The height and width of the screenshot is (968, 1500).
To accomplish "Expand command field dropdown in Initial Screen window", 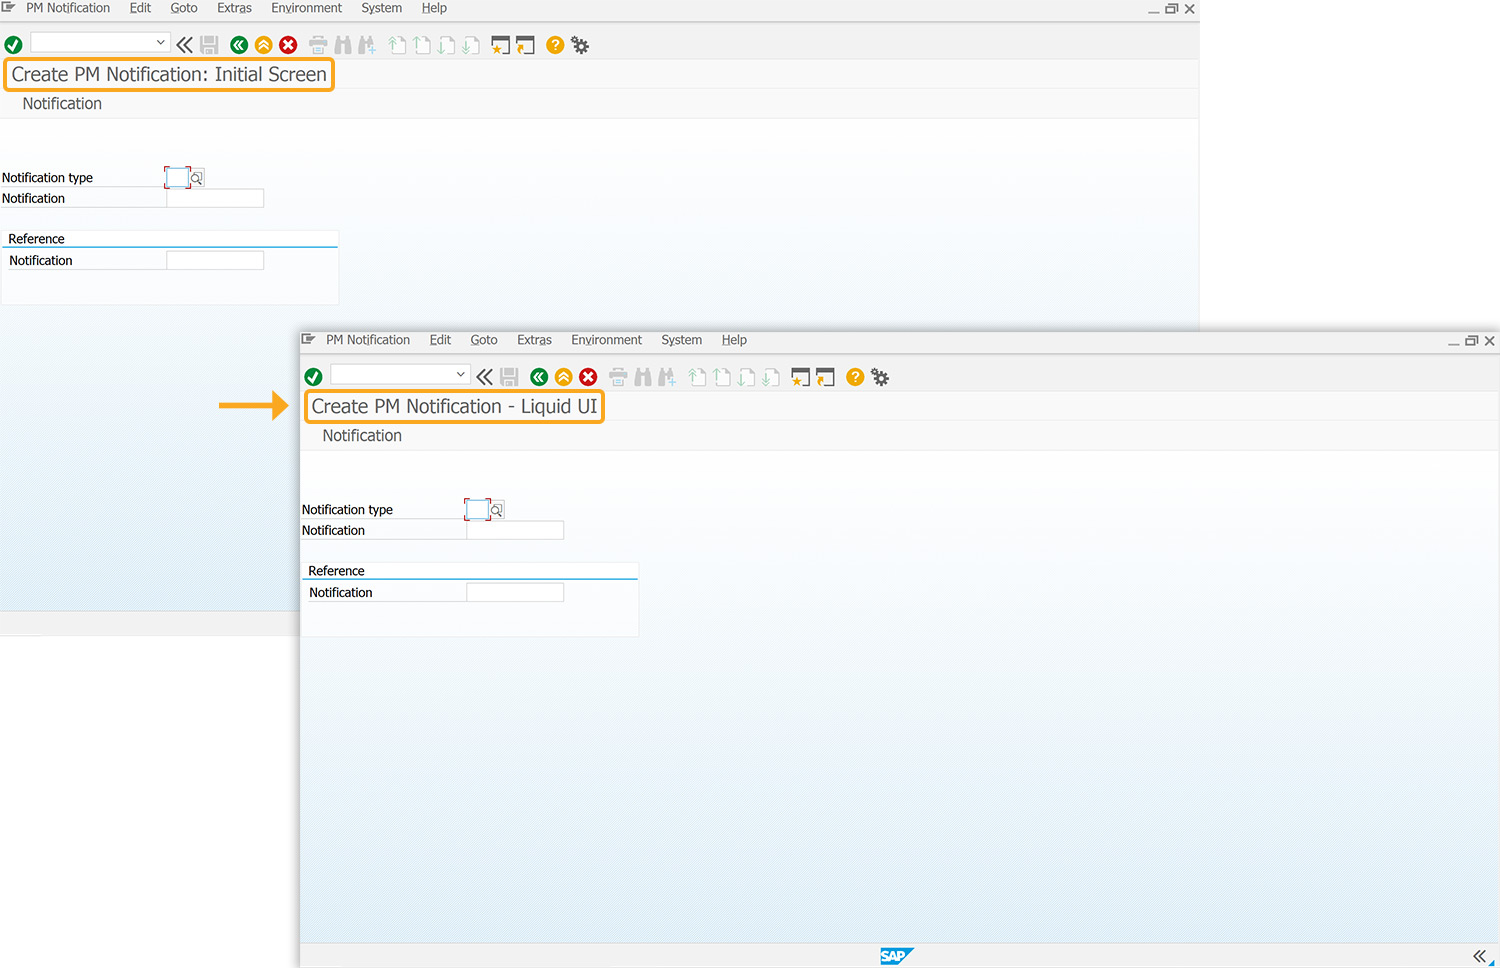I will tap(160, 42).
